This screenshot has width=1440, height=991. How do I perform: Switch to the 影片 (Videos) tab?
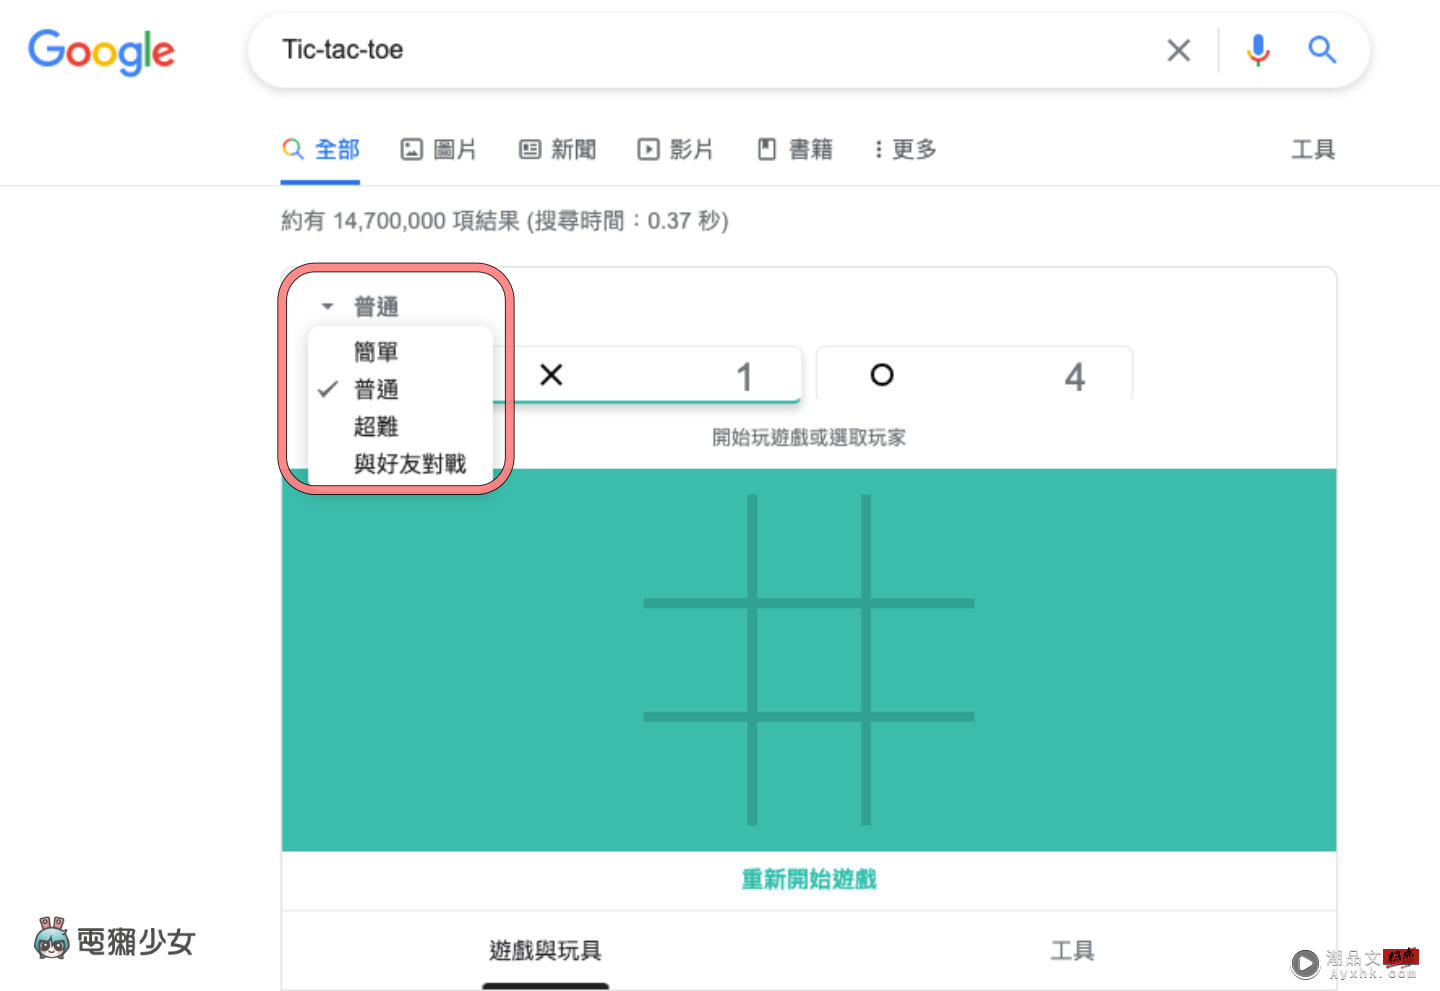click(x=675, y=150)
